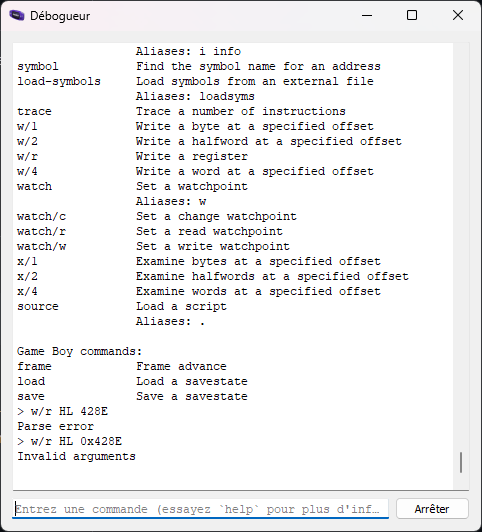Click the "Save a savestate" description
The height and width of the screenshot is (532, 482).
point(192,396)
